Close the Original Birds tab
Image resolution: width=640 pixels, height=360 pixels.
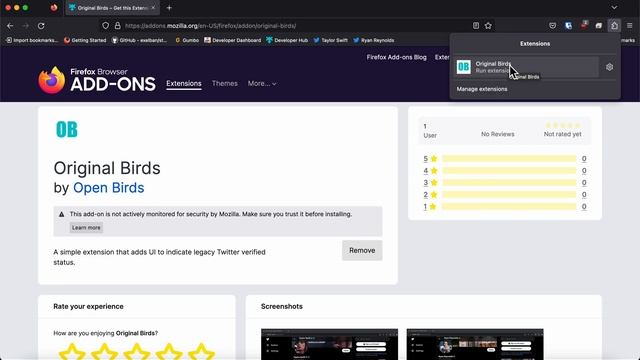pos(153,7)
